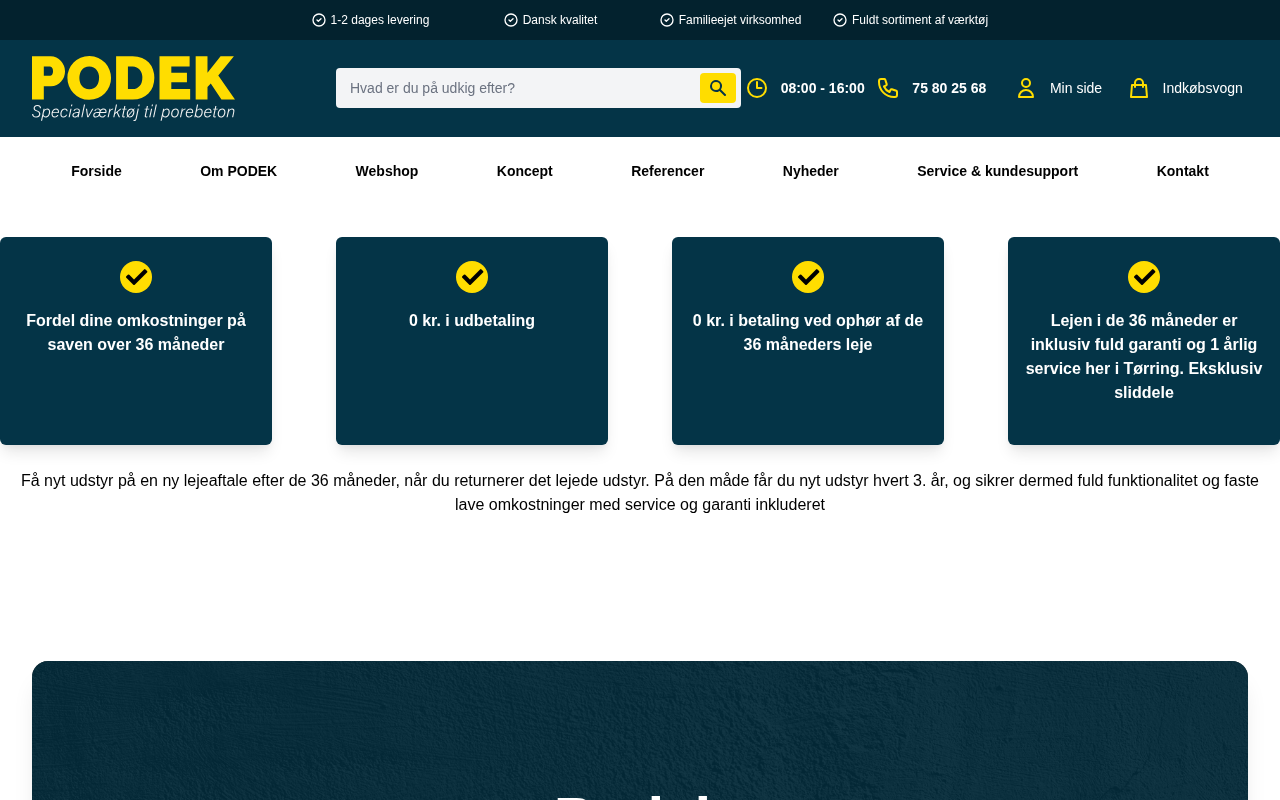Open the Indkøbsvogn link
Image resolution: width=1280 pixels, height=800 pixels.
point(1203,88)
